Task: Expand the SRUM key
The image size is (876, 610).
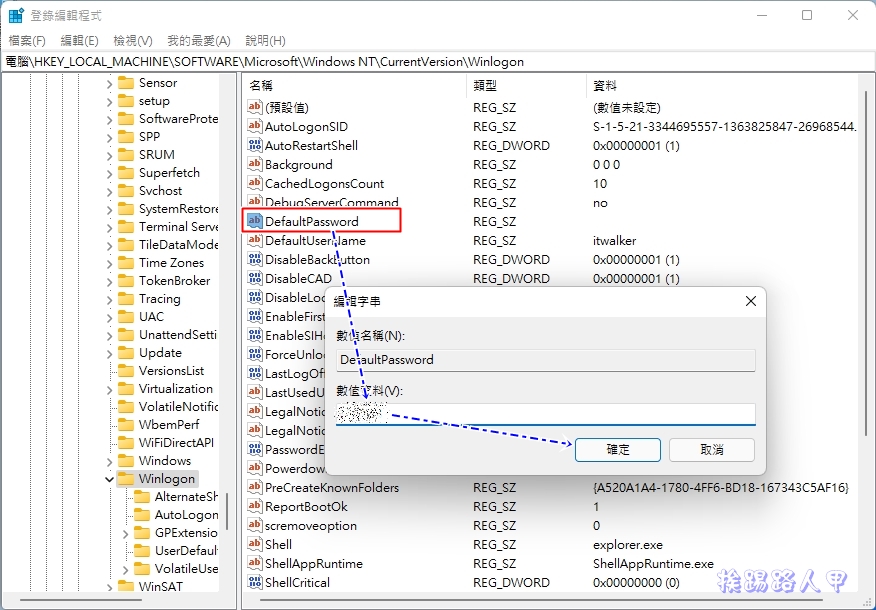Action: pos(110,155)
